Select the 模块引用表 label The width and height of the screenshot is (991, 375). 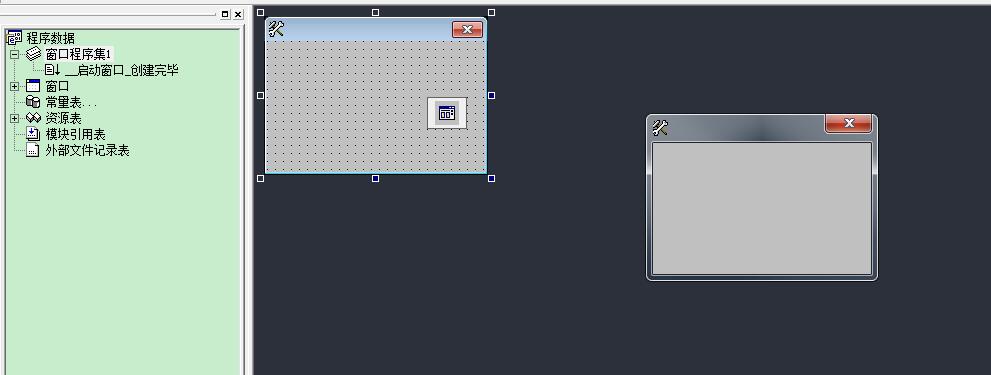(75, 135)
